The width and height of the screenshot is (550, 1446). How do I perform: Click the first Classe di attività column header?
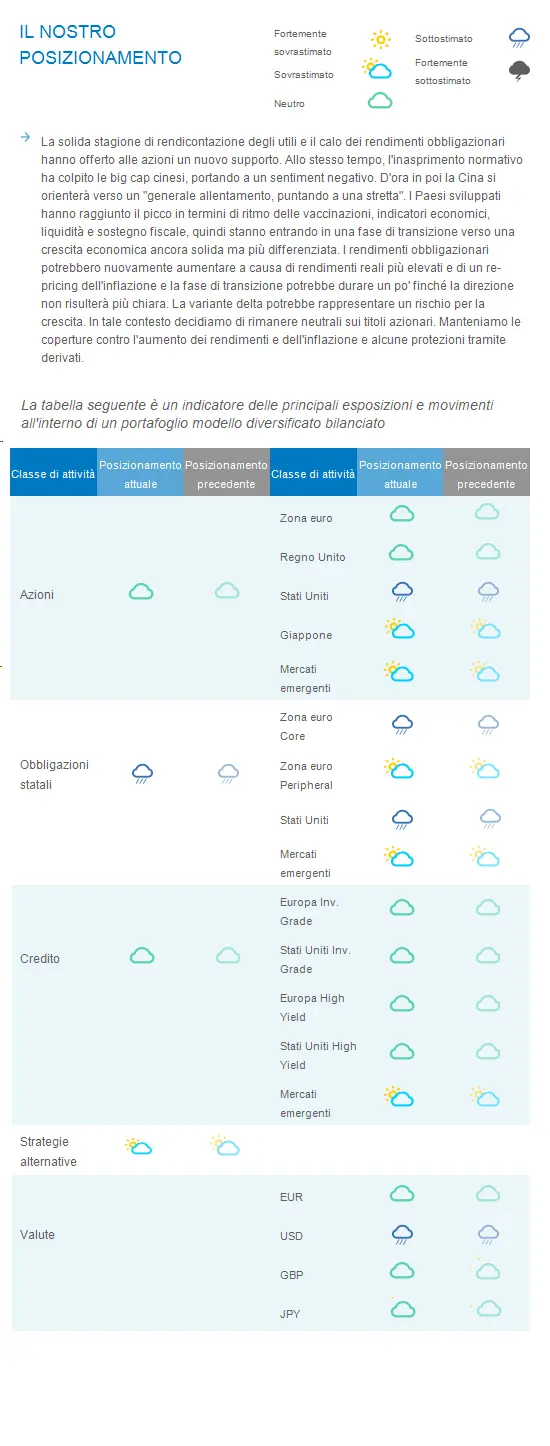[53, 473]
